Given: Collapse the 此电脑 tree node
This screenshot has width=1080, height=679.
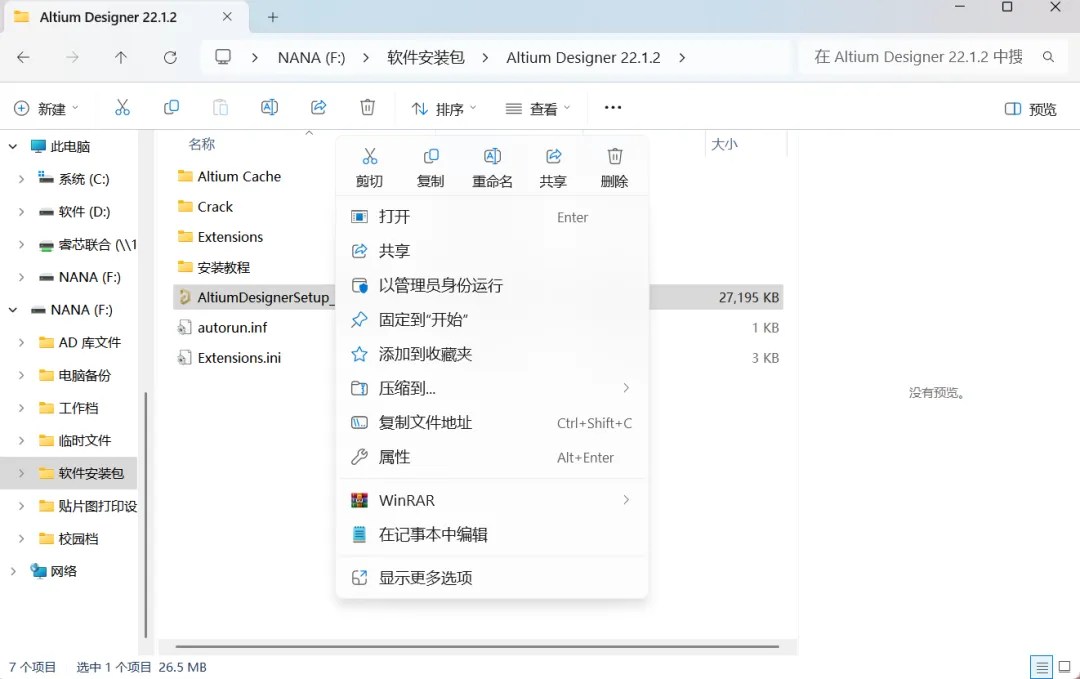Looking at the screenshot, I should [x=13, y=146].
